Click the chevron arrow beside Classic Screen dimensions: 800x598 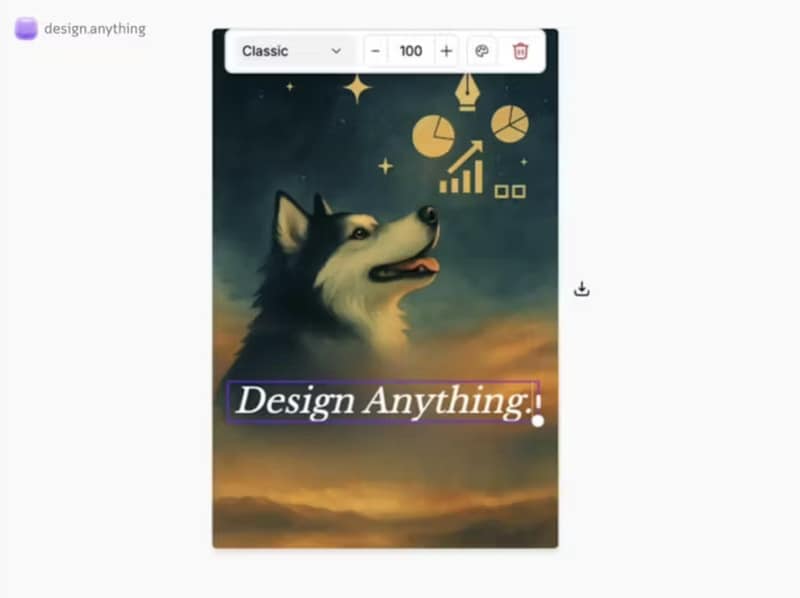tap(336, 51)
